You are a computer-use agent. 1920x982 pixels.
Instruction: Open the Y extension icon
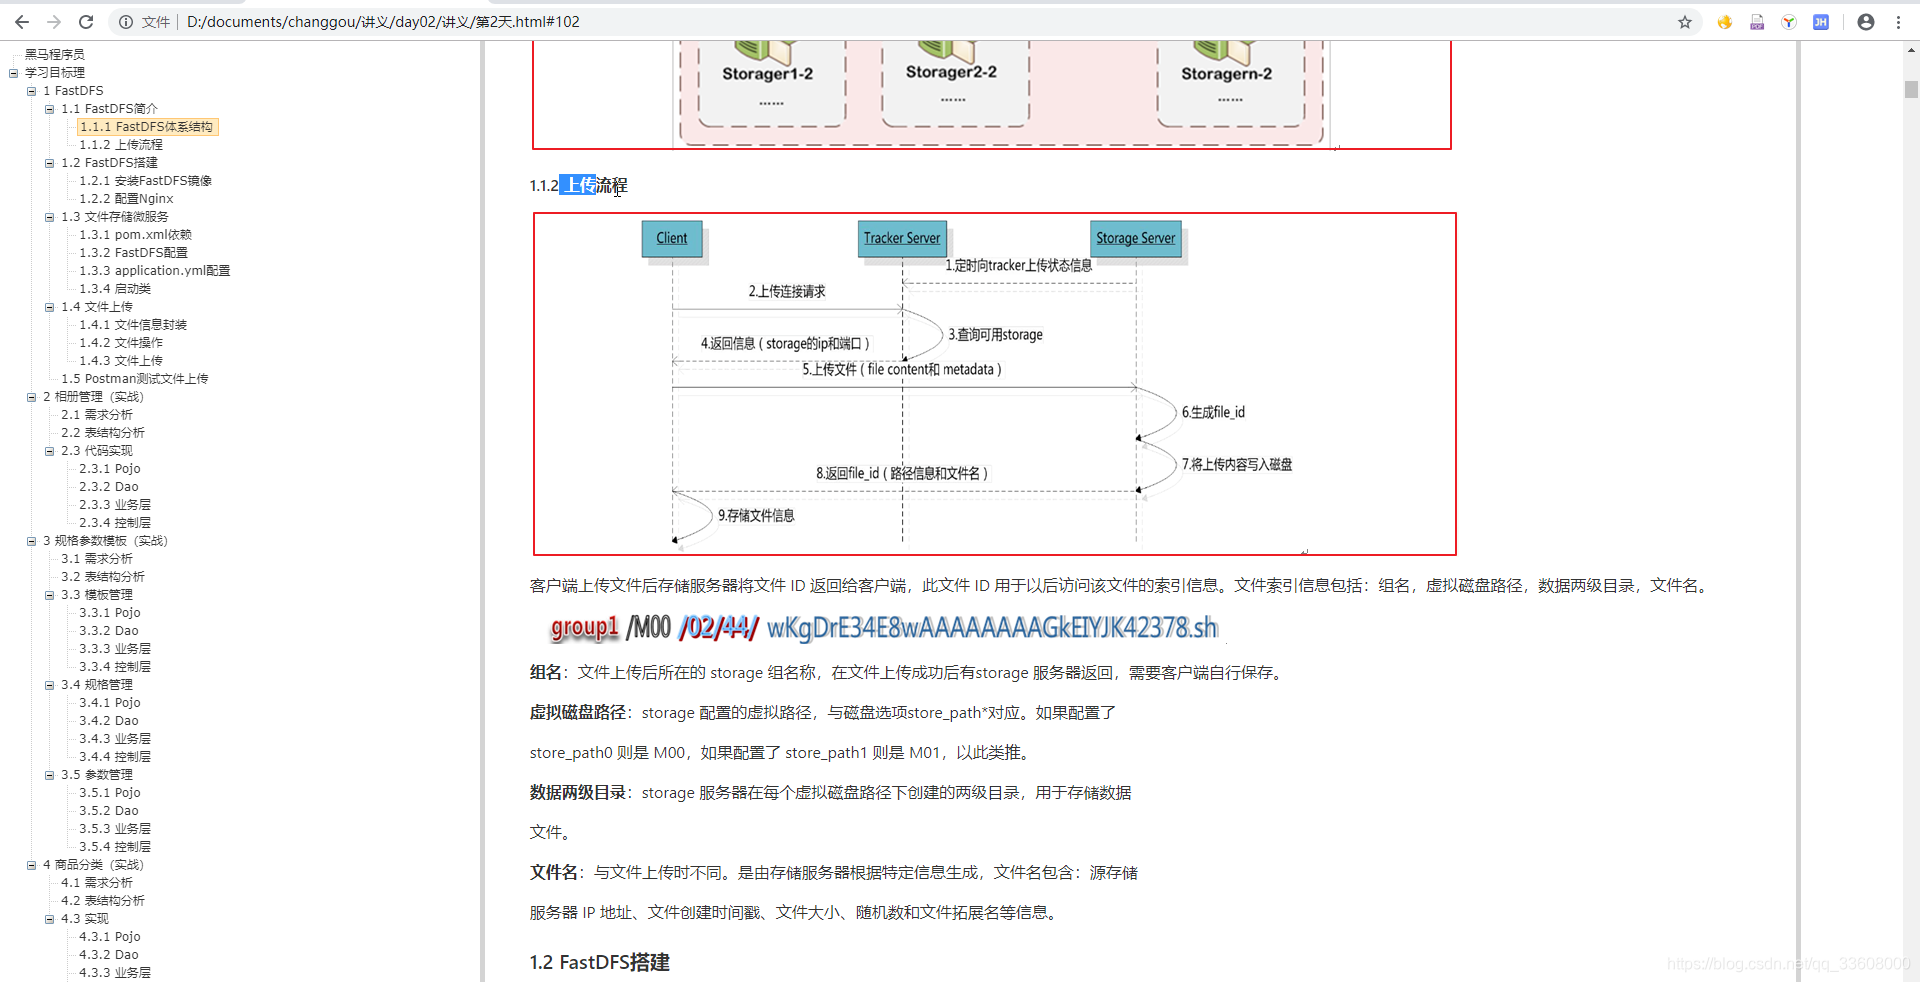click(1789, 22)
